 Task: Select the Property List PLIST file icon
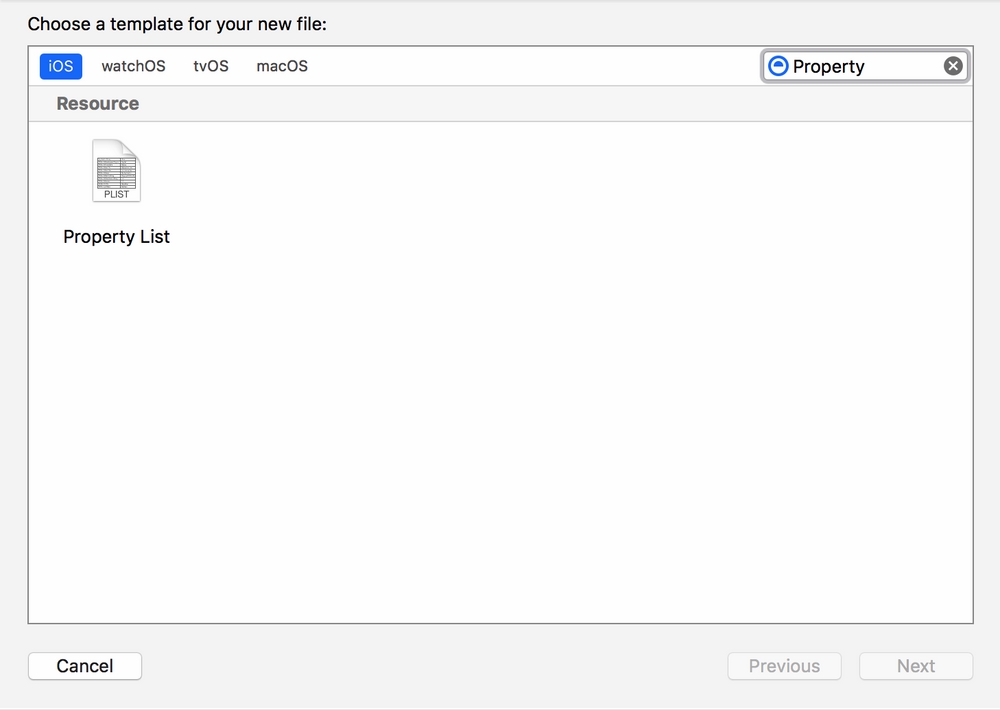point(116,170)
